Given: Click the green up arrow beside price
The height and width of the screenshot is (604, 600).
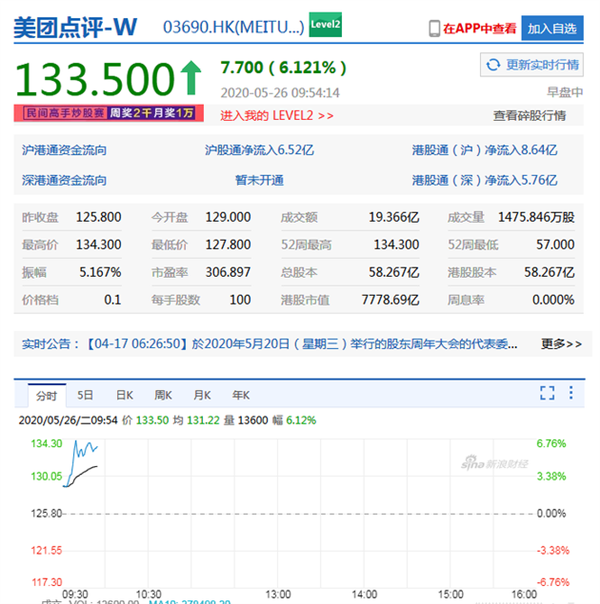Looking at the screenshot, I should coord(191,78).
